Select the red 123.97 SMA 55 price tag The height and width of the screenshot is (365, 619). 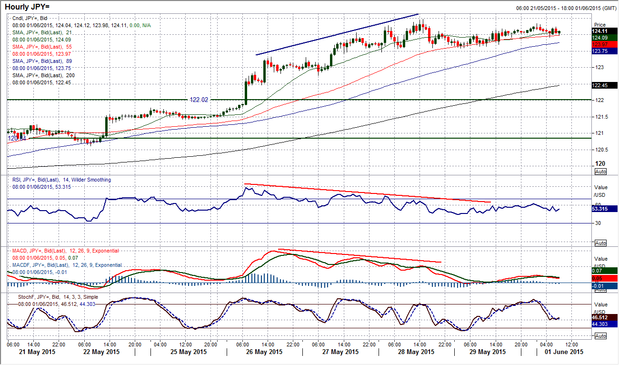coord(604,44)
